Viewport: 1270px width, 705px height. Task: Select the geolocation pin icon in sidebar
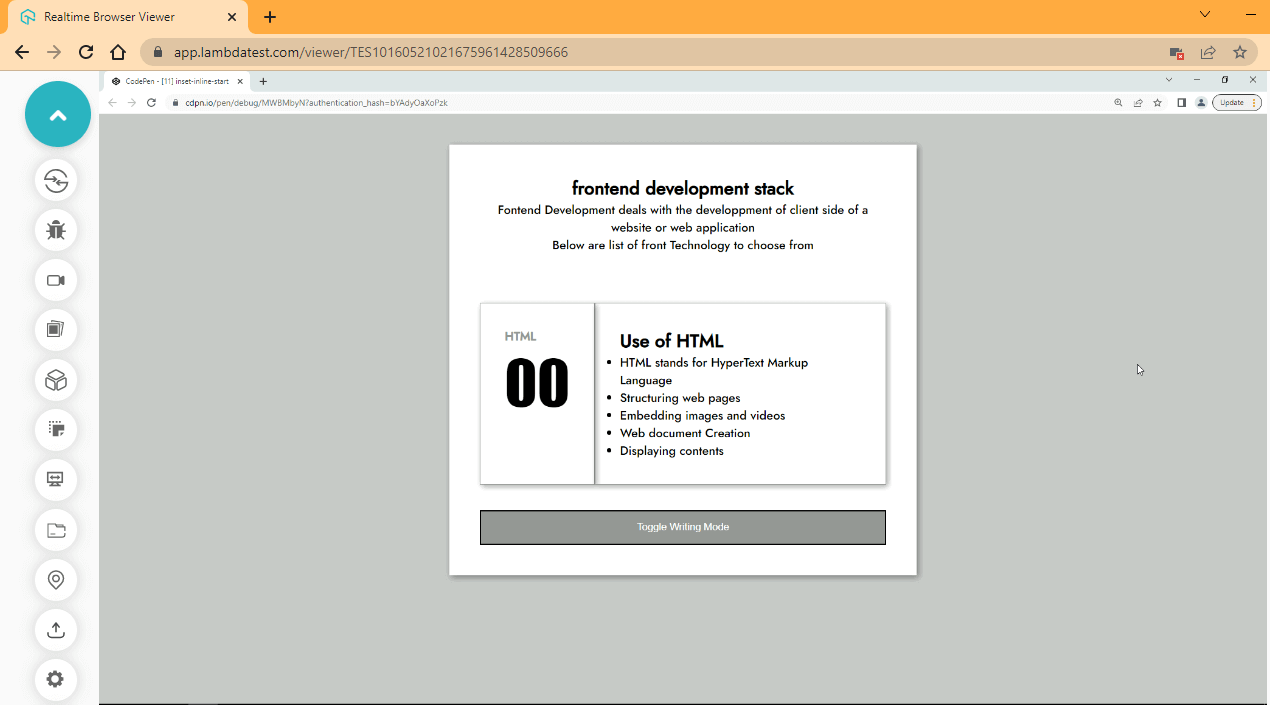(x=56, y=580)
